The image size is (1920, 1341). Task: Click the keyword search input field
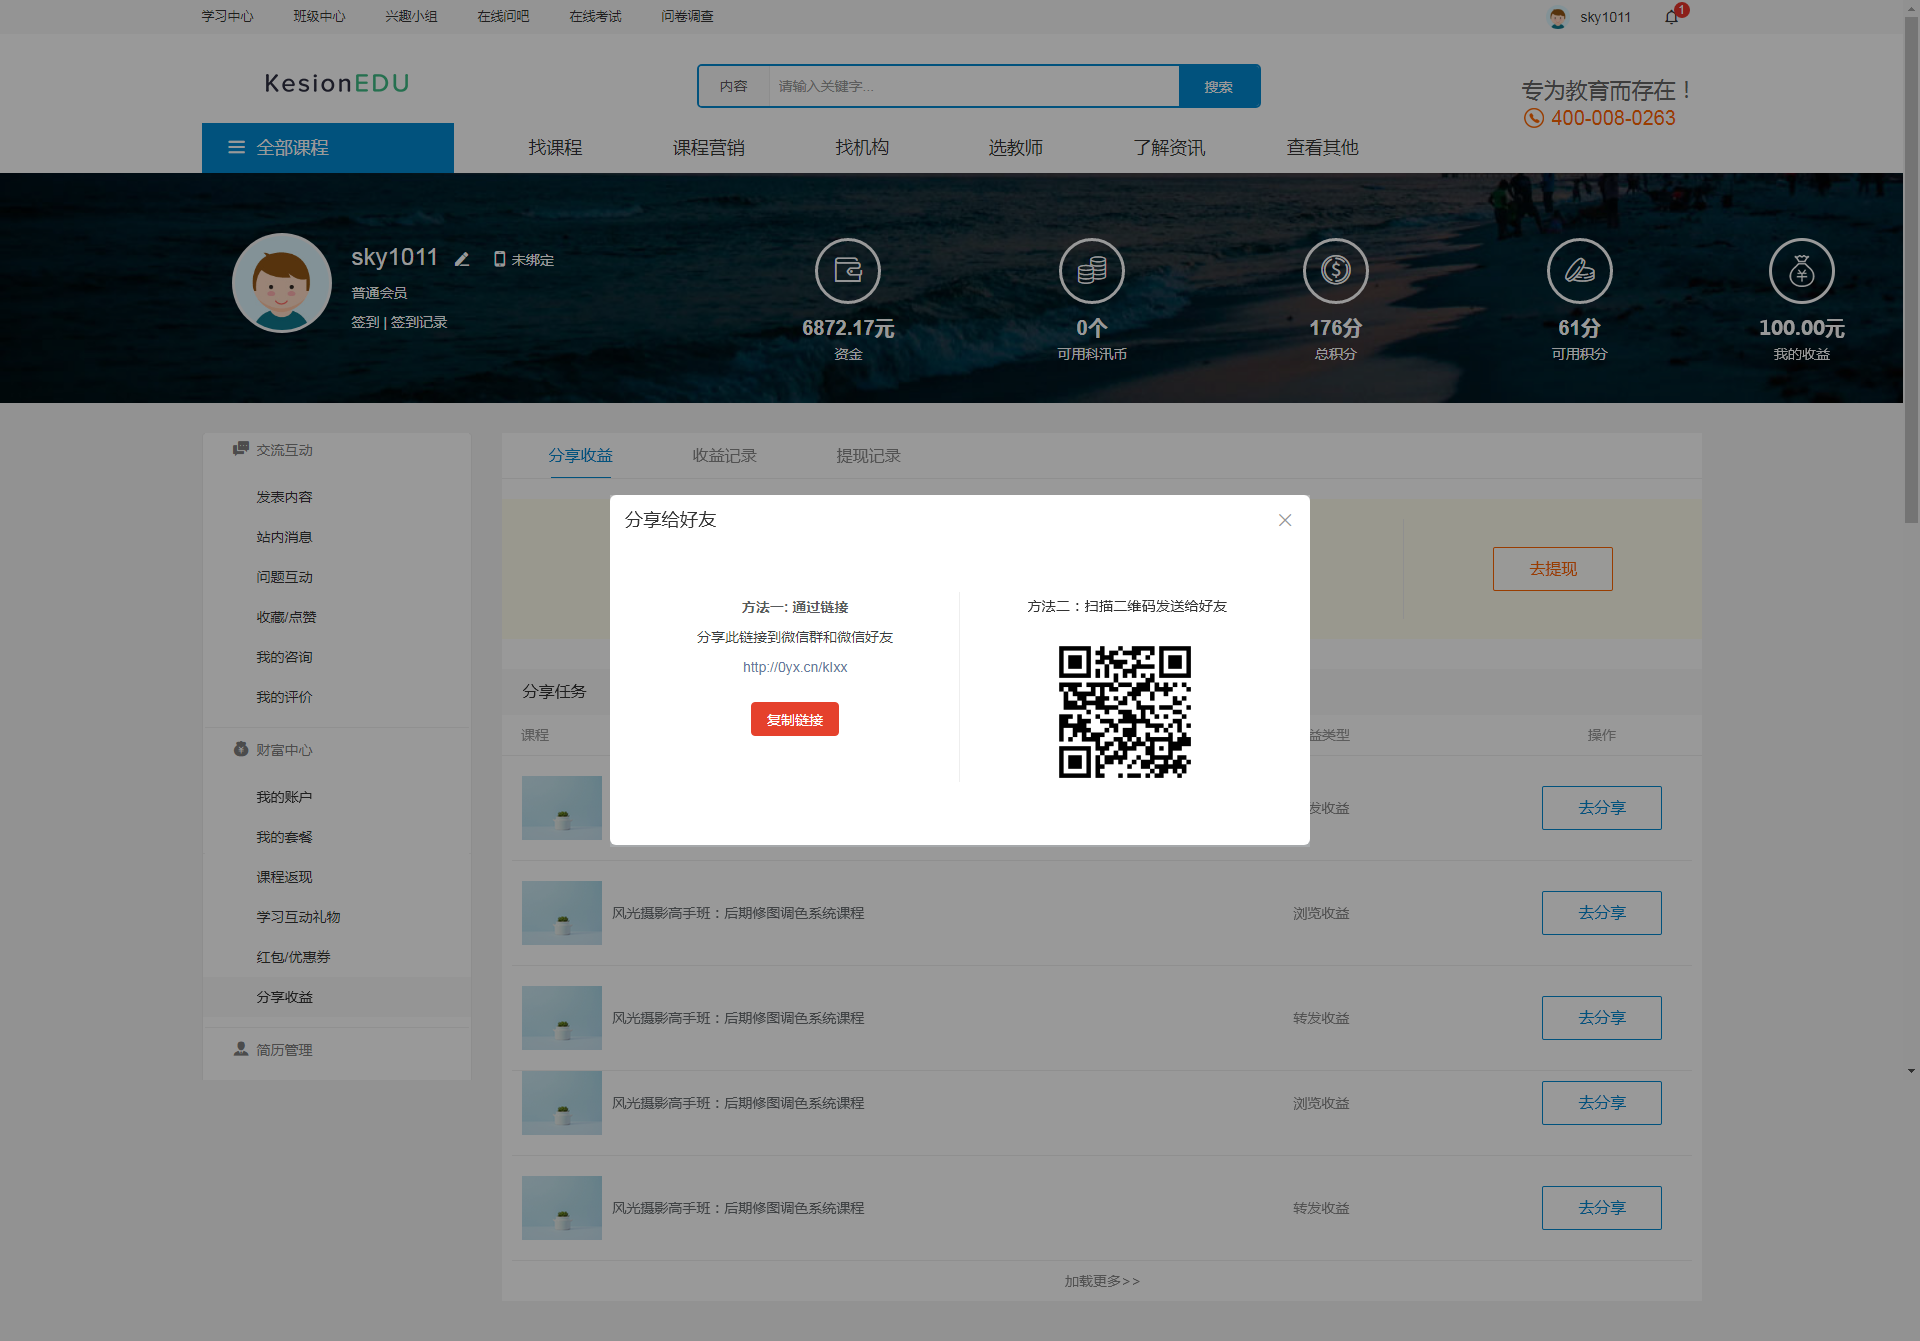973,87
